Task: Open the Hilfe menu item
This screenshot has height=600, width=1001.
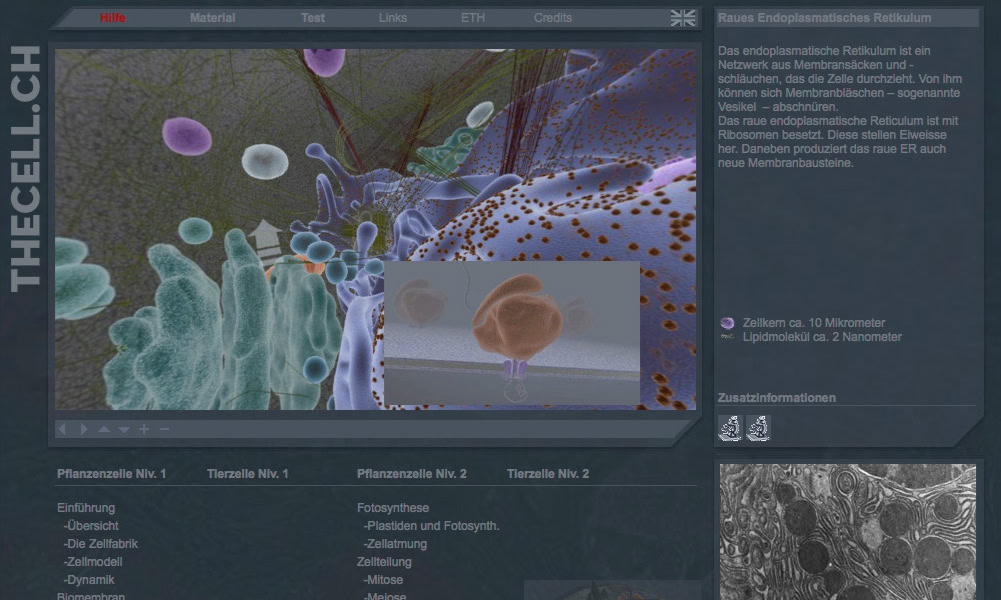Action: [x=113, y=18]
